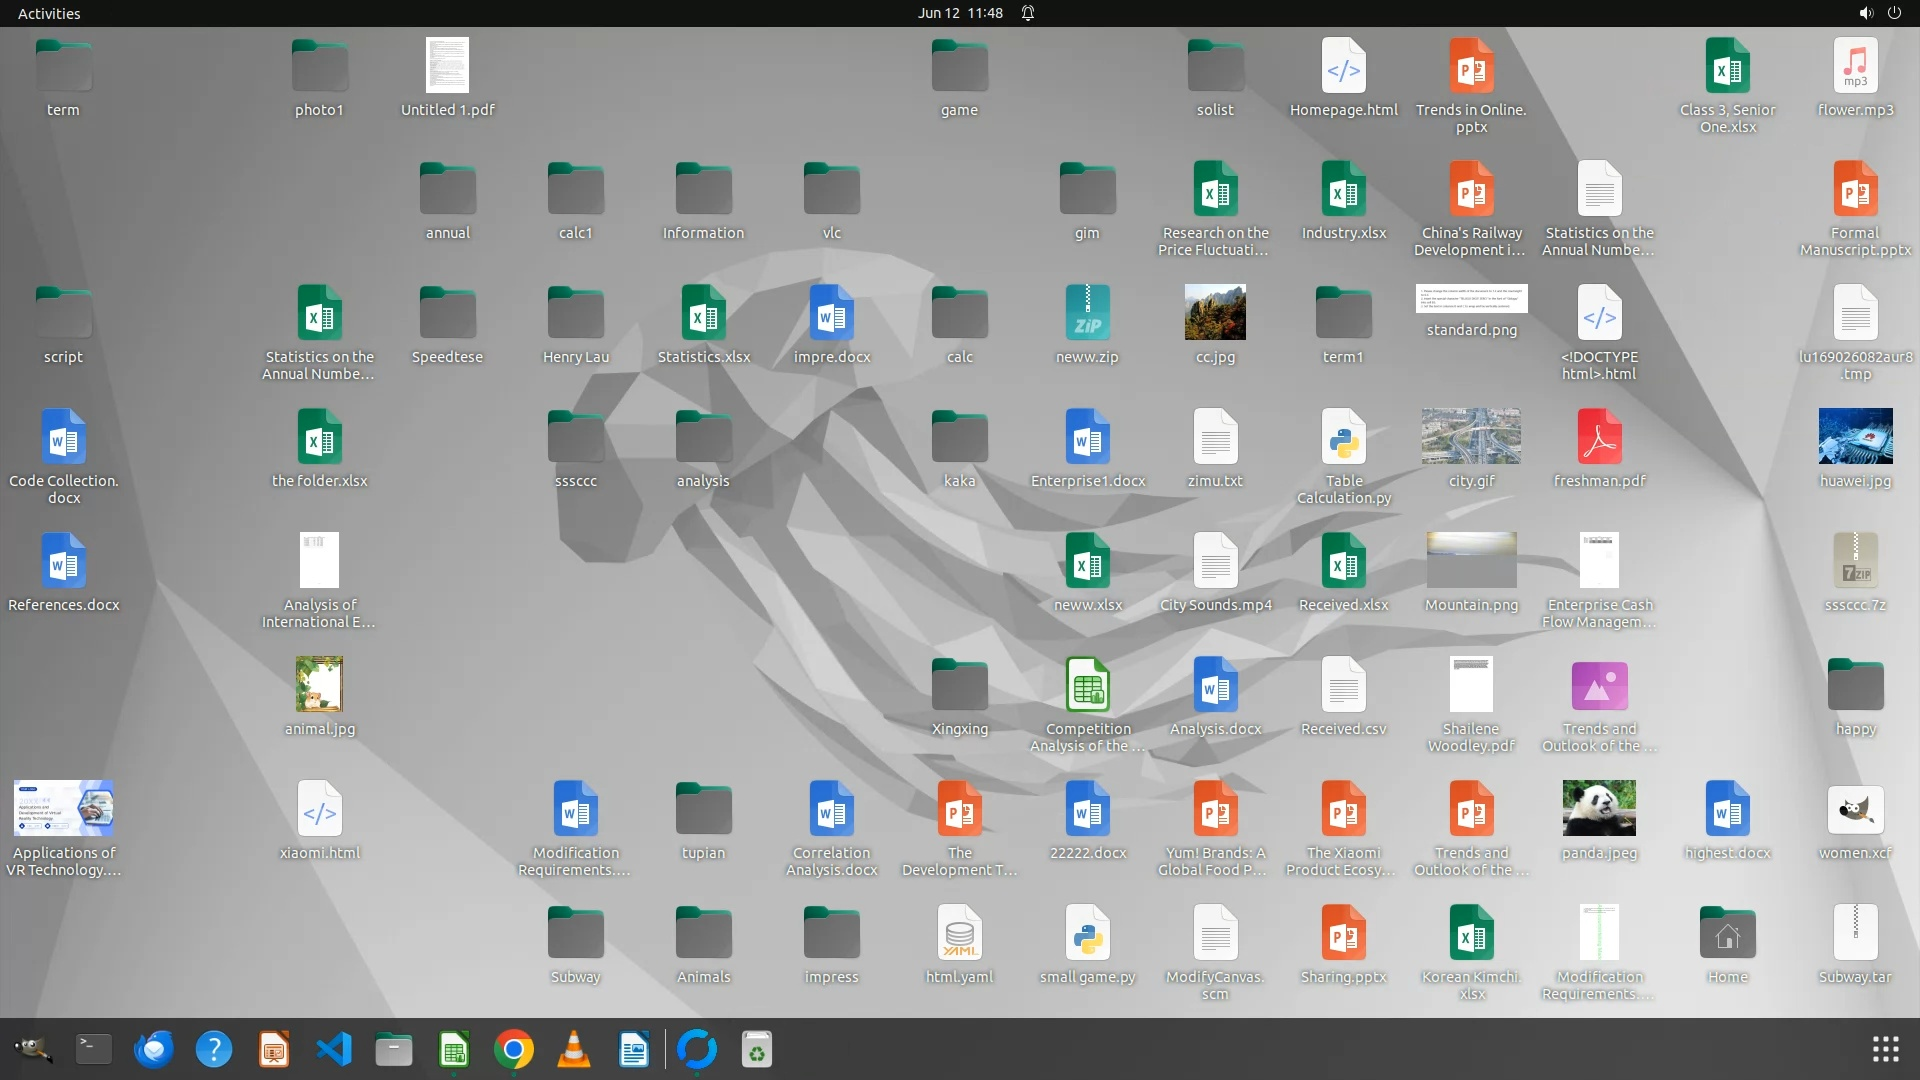Open VLC media player in dock

573,1049
